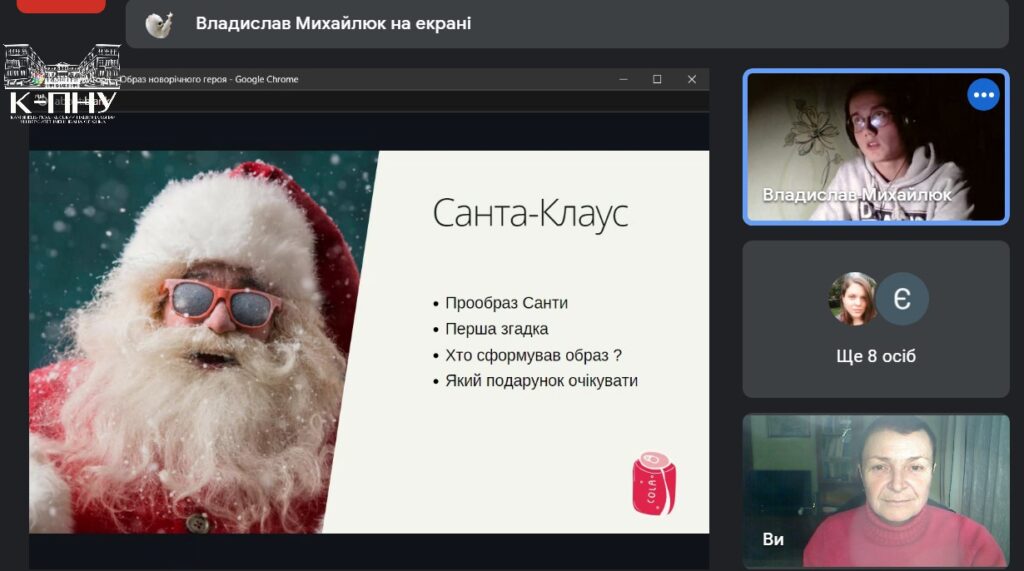The width and height of the screenshot is (1024, 571).
Task: Click the "Санта-Клаус" slide title
Action: point(530,213)
